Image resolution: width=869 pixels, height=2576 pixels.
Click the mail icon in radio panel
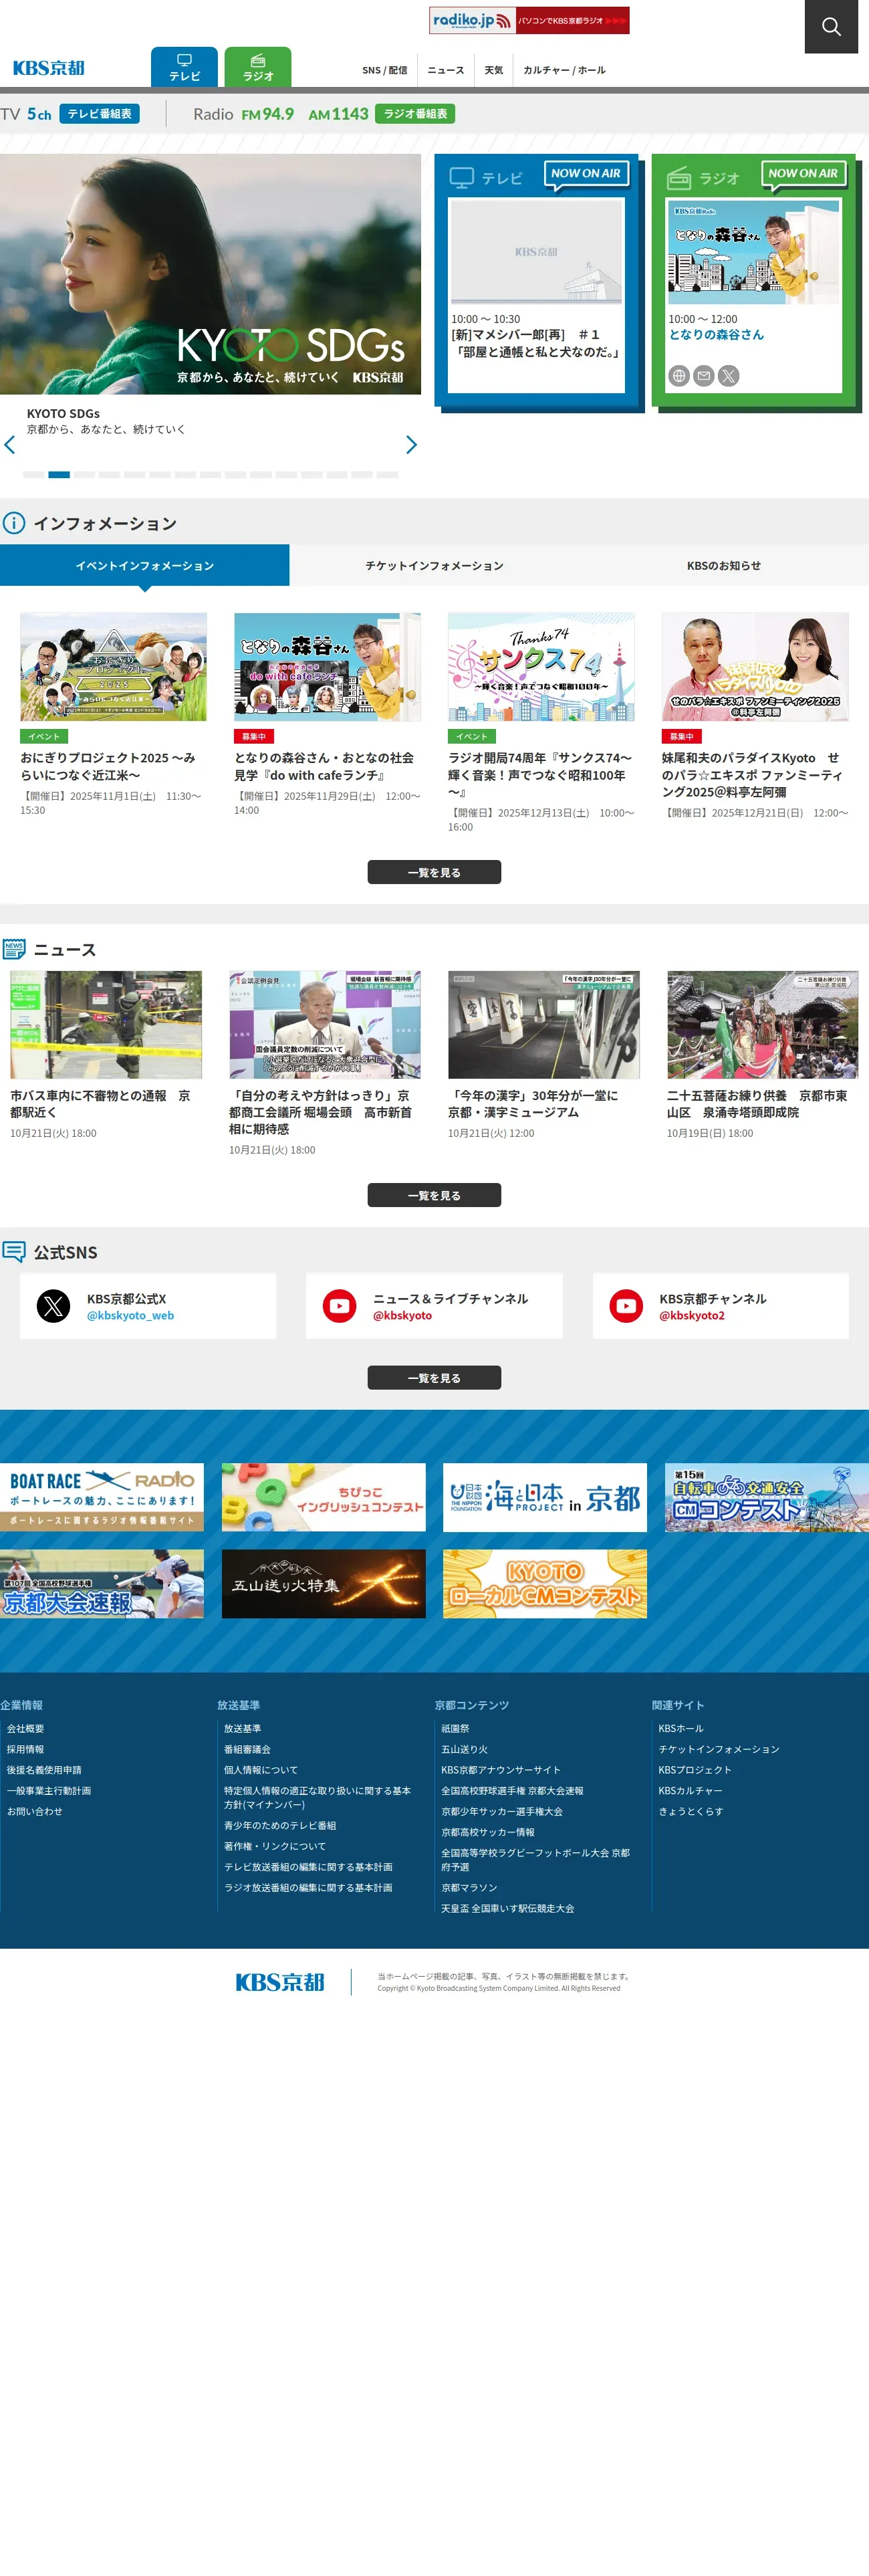pyautogui.click(x=704, y=376)
